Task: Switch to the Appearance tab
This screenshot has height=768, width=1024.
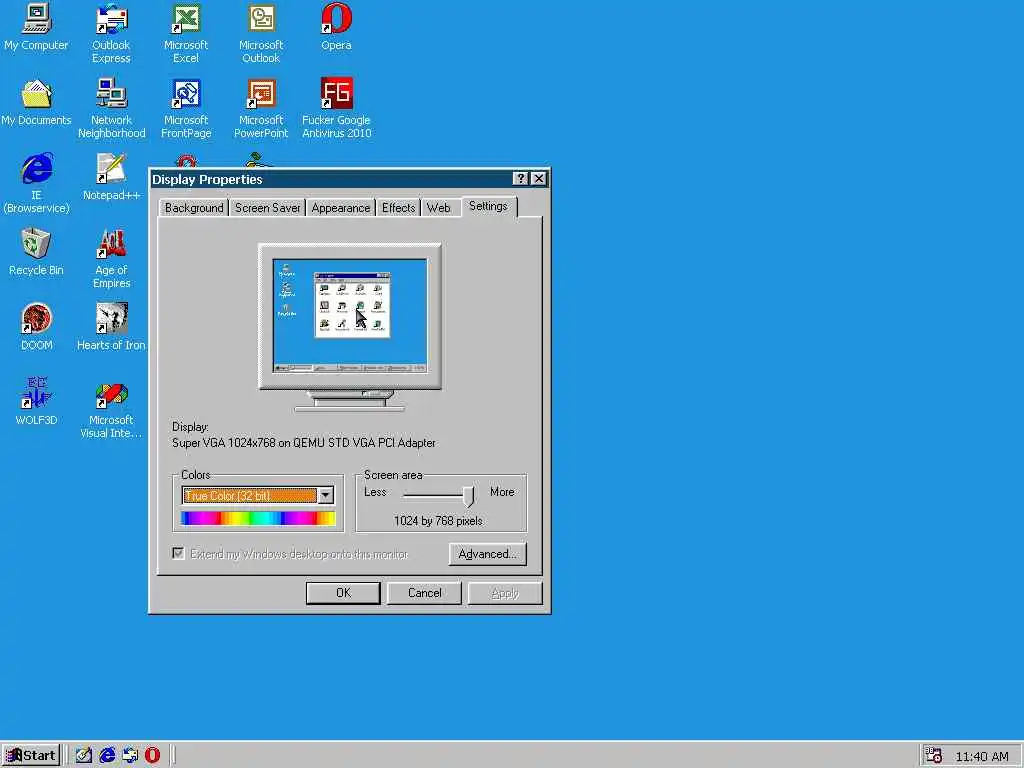Action: point(340,208)
